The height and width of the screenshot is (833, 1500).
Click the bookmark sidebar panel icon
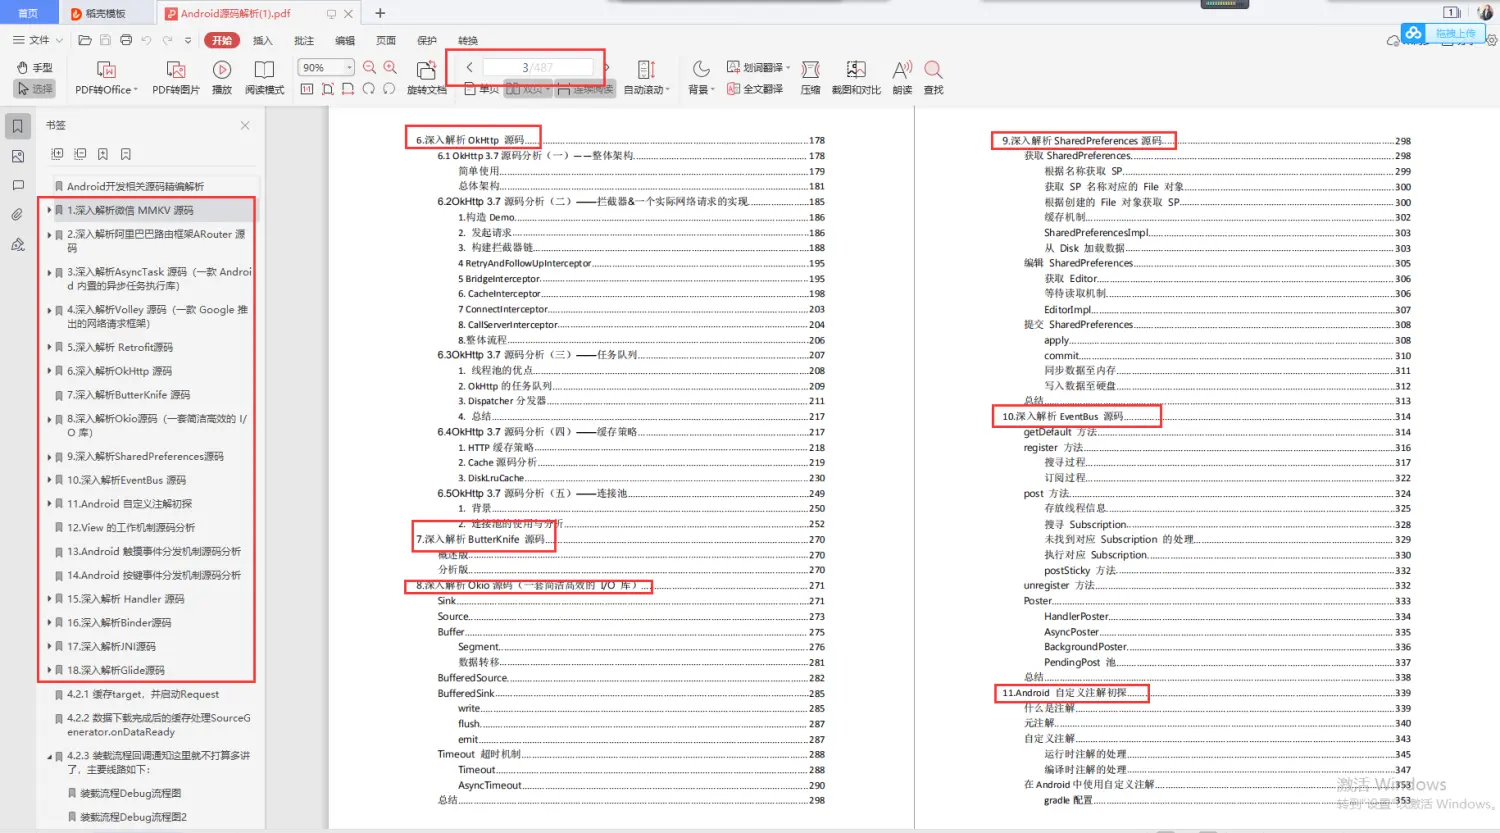tap(17, 126)
